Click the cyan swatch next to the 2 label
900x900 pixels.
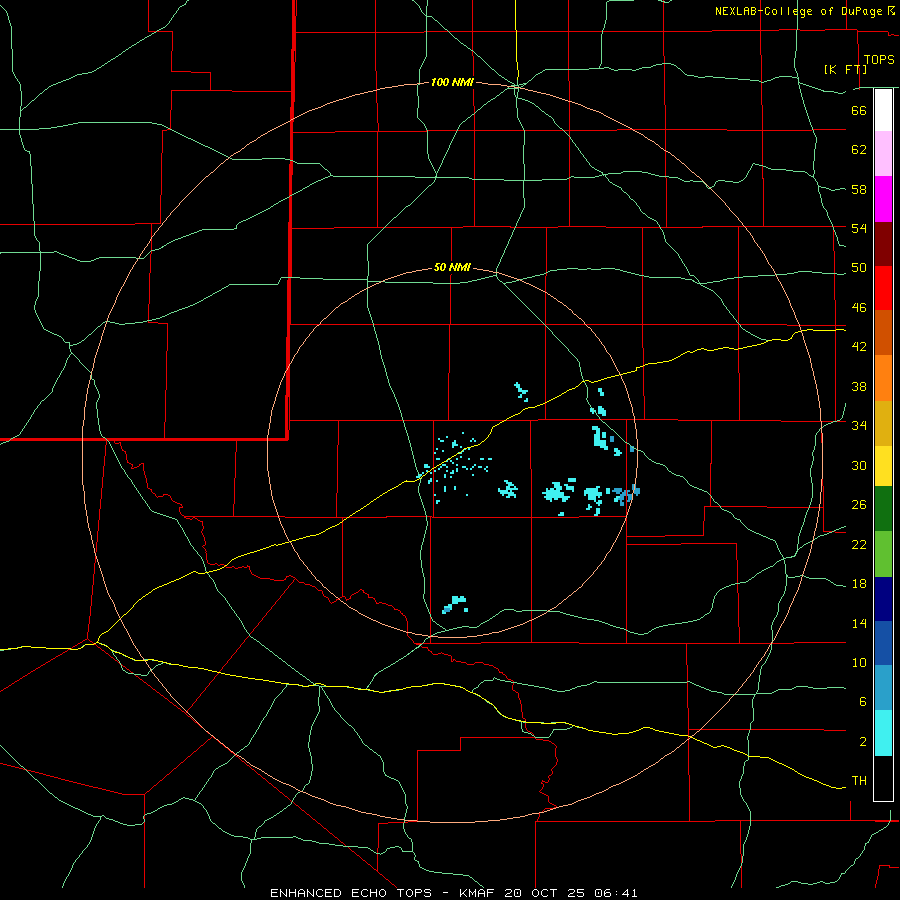pos(883,733)
